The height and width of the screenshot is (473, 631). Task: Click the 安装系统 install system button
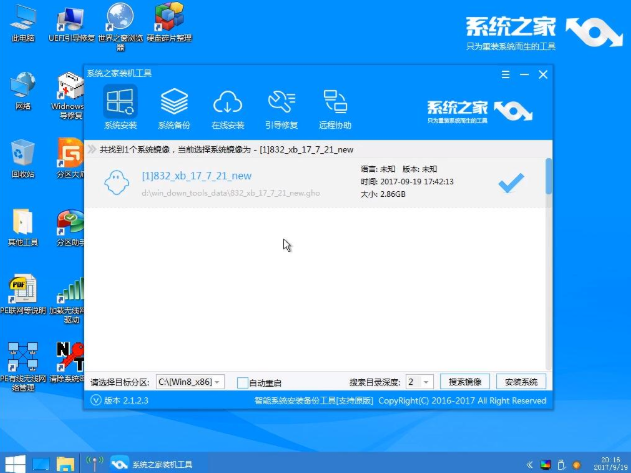coord(521,382)
